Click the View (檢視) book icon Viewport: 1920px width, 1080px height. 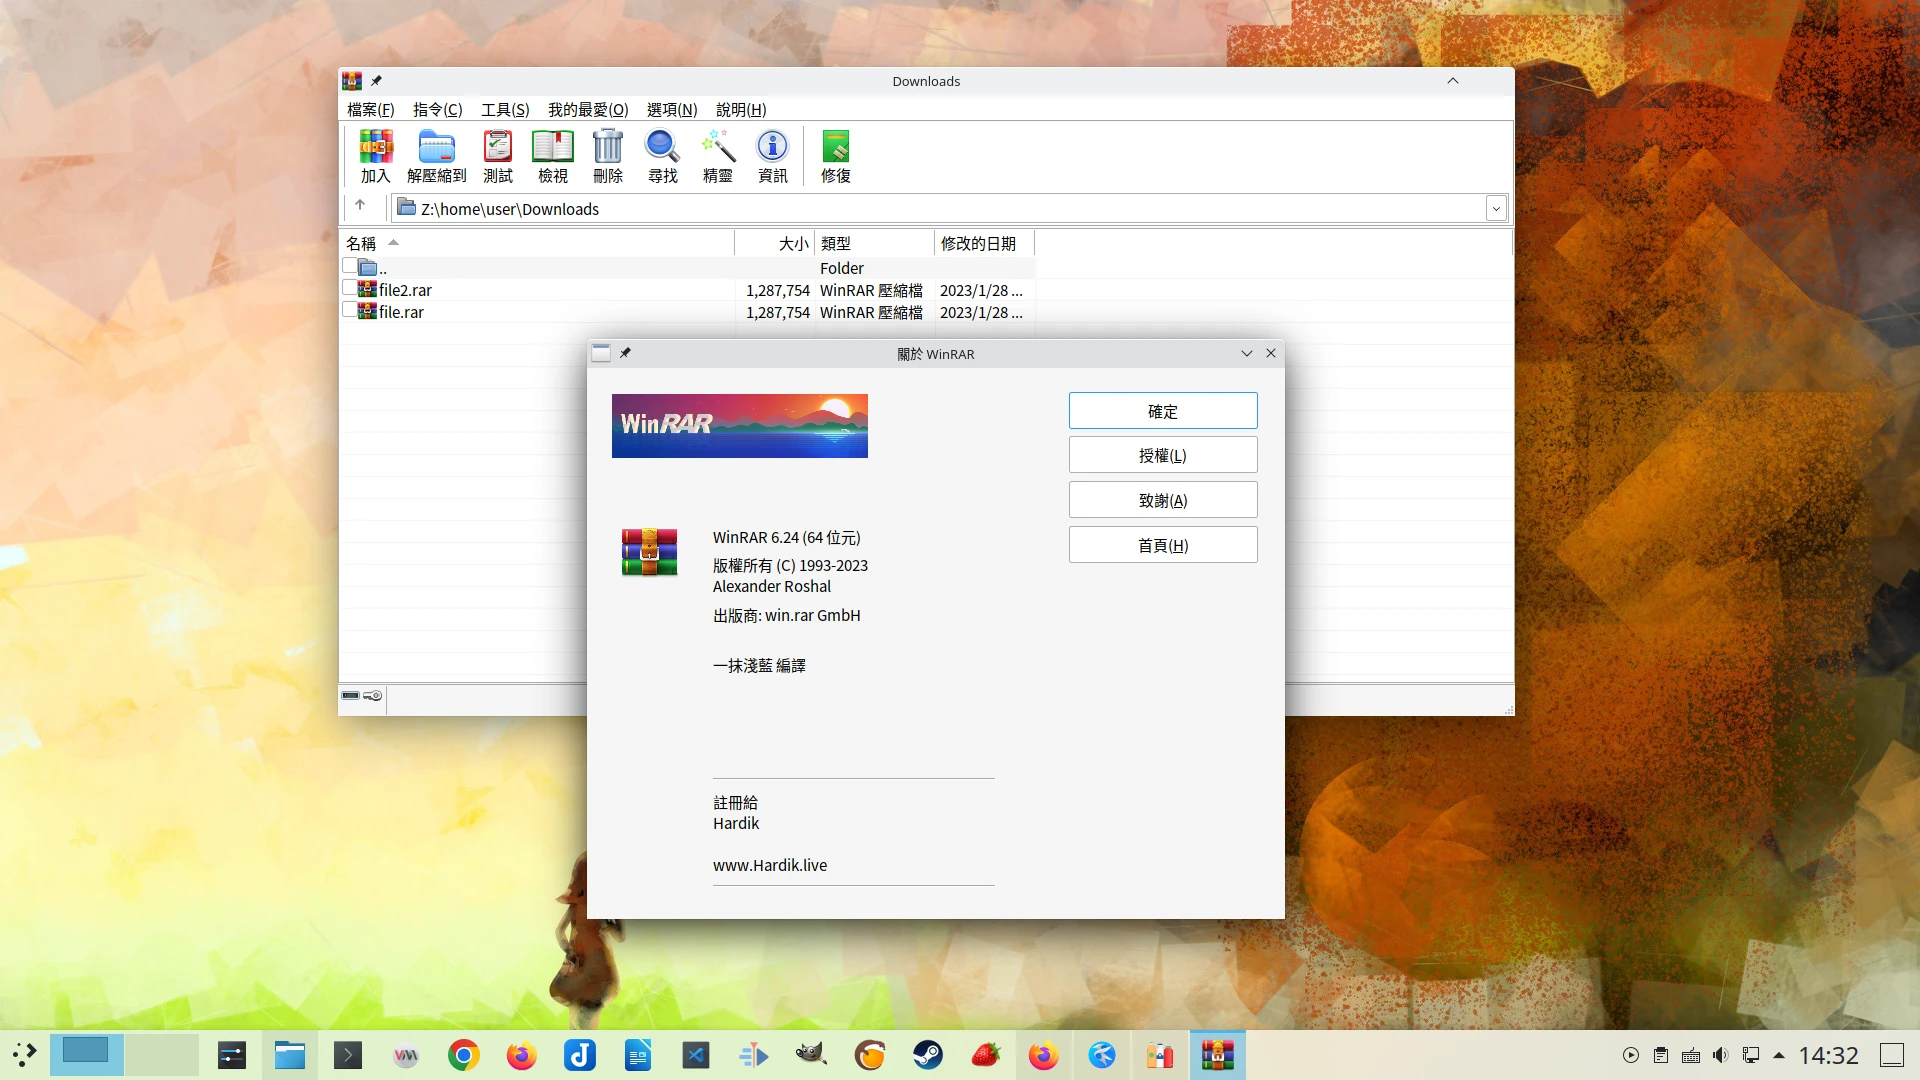pyautogui.click(x=553, y=156)
